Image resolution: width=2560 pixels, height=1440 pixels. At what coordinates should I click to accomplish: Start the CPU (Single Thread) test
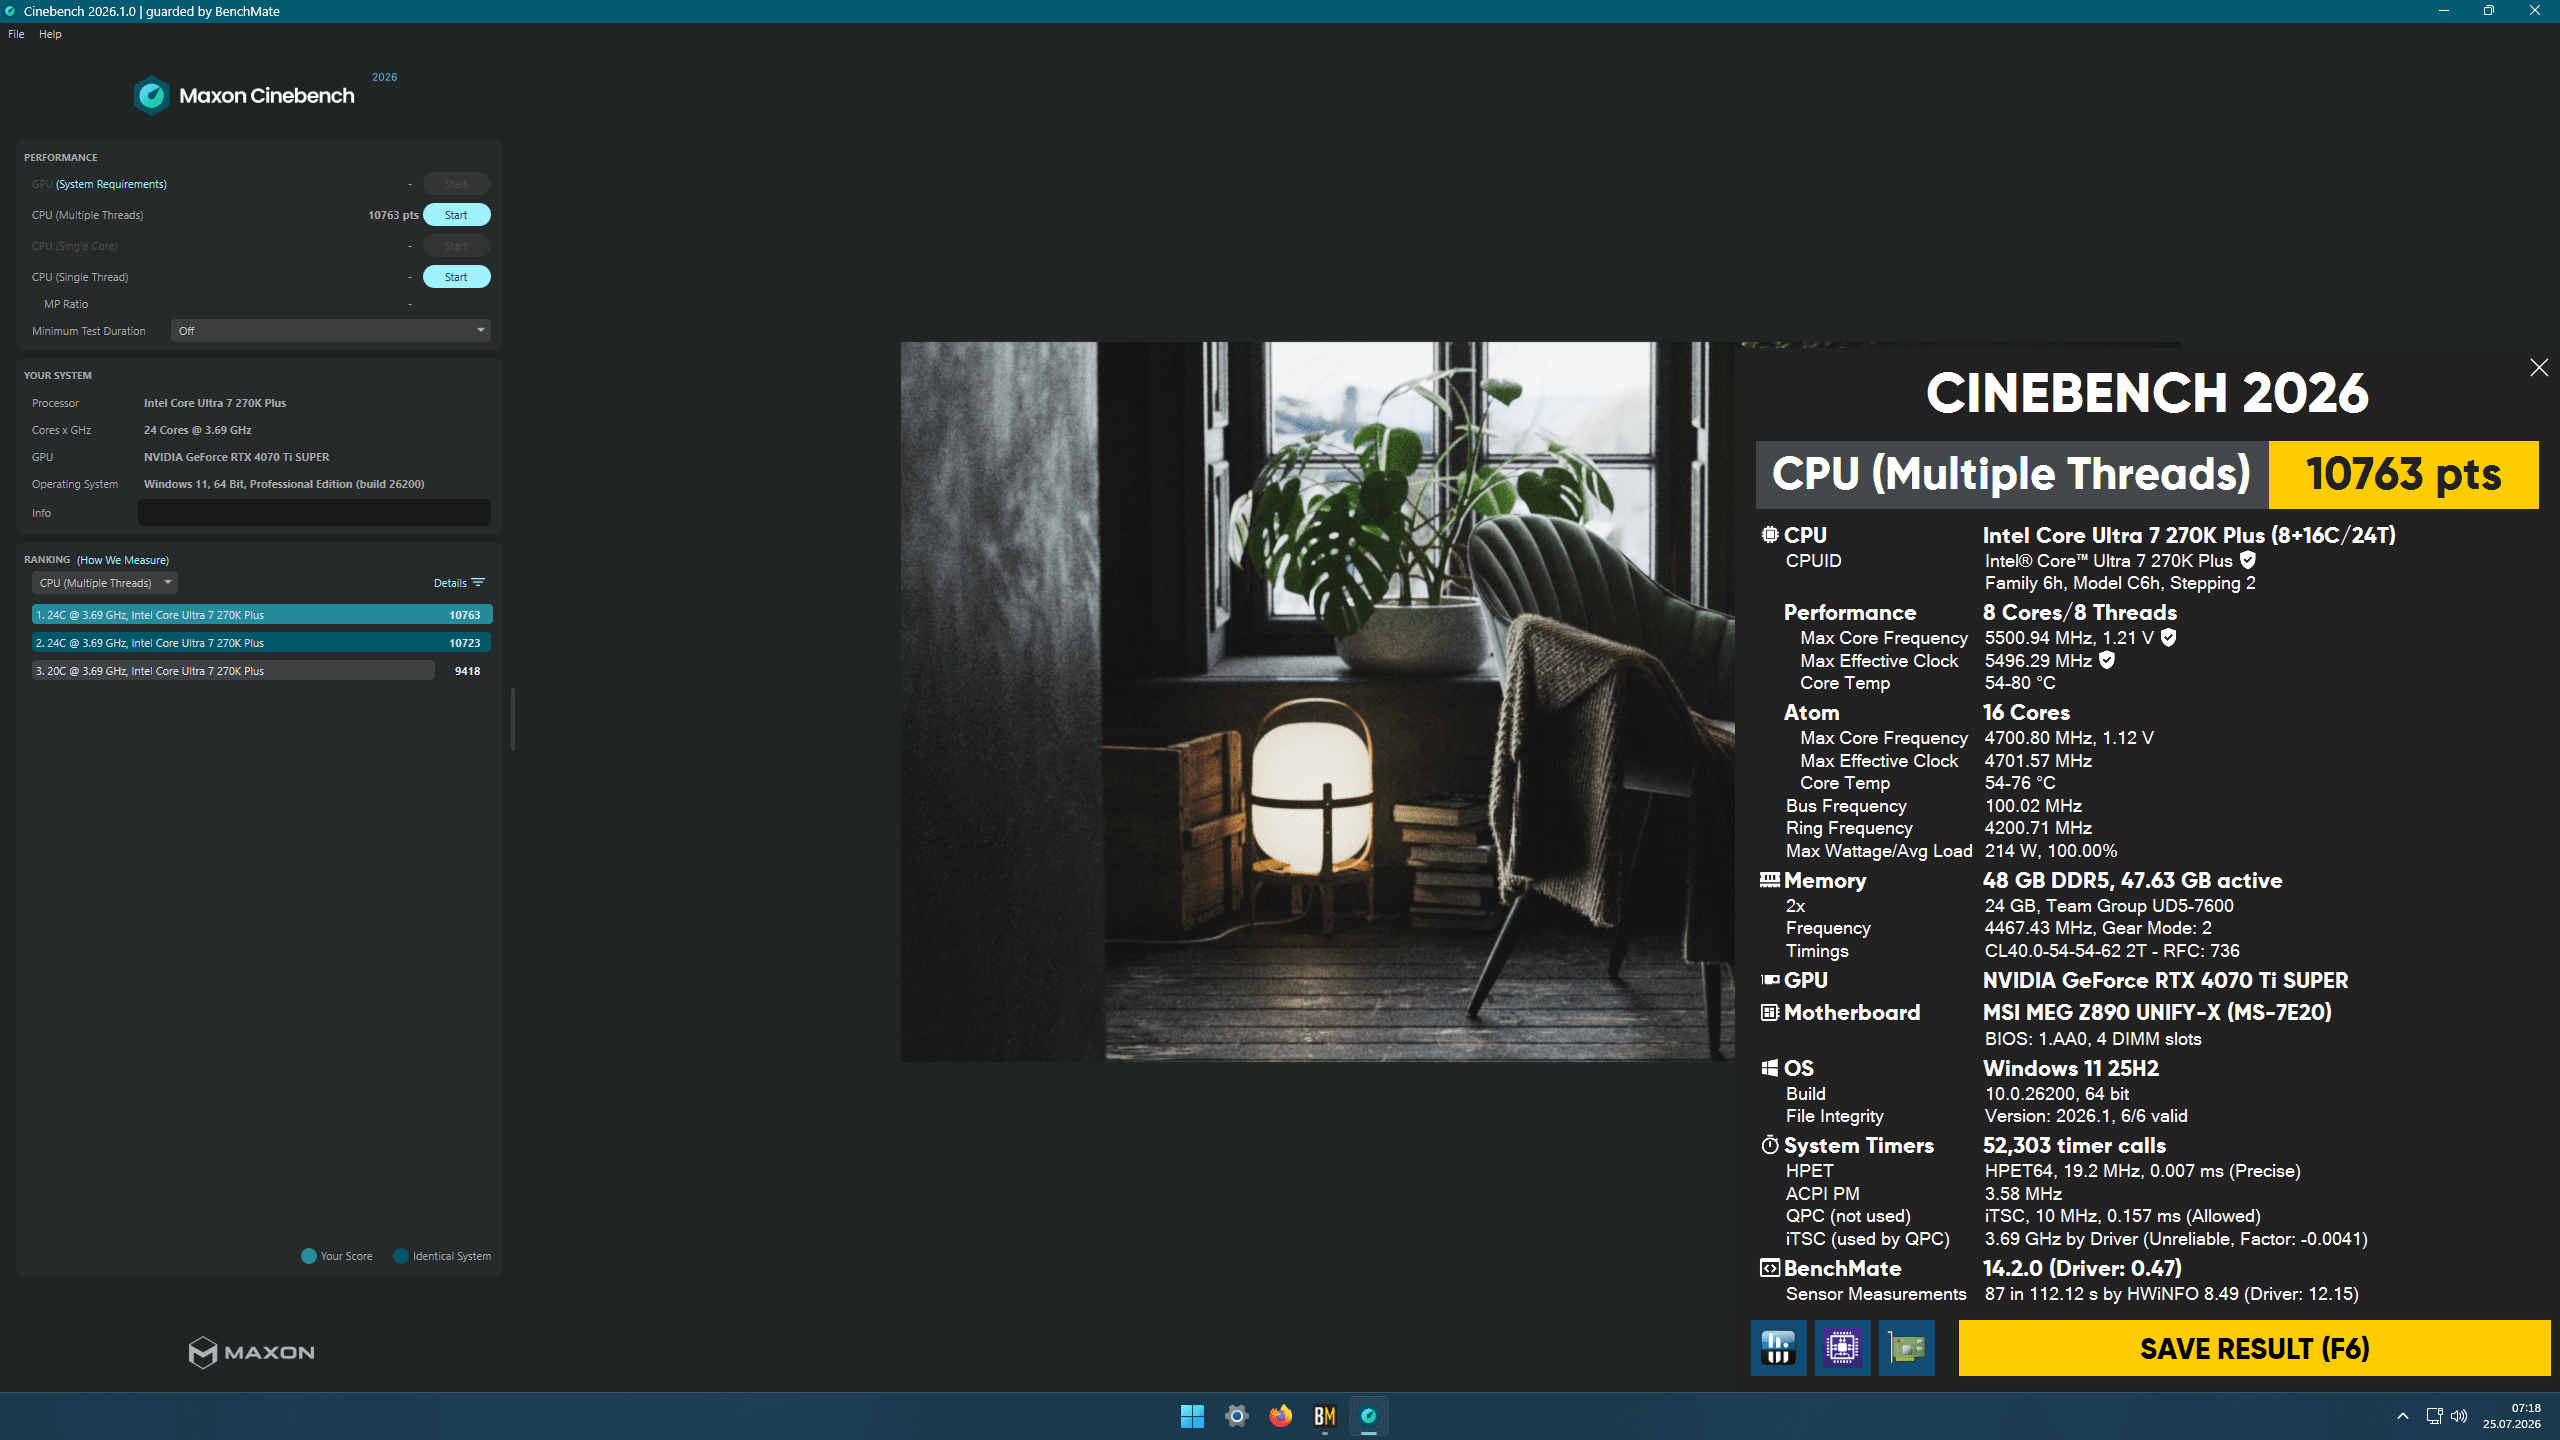click(456, 277)
